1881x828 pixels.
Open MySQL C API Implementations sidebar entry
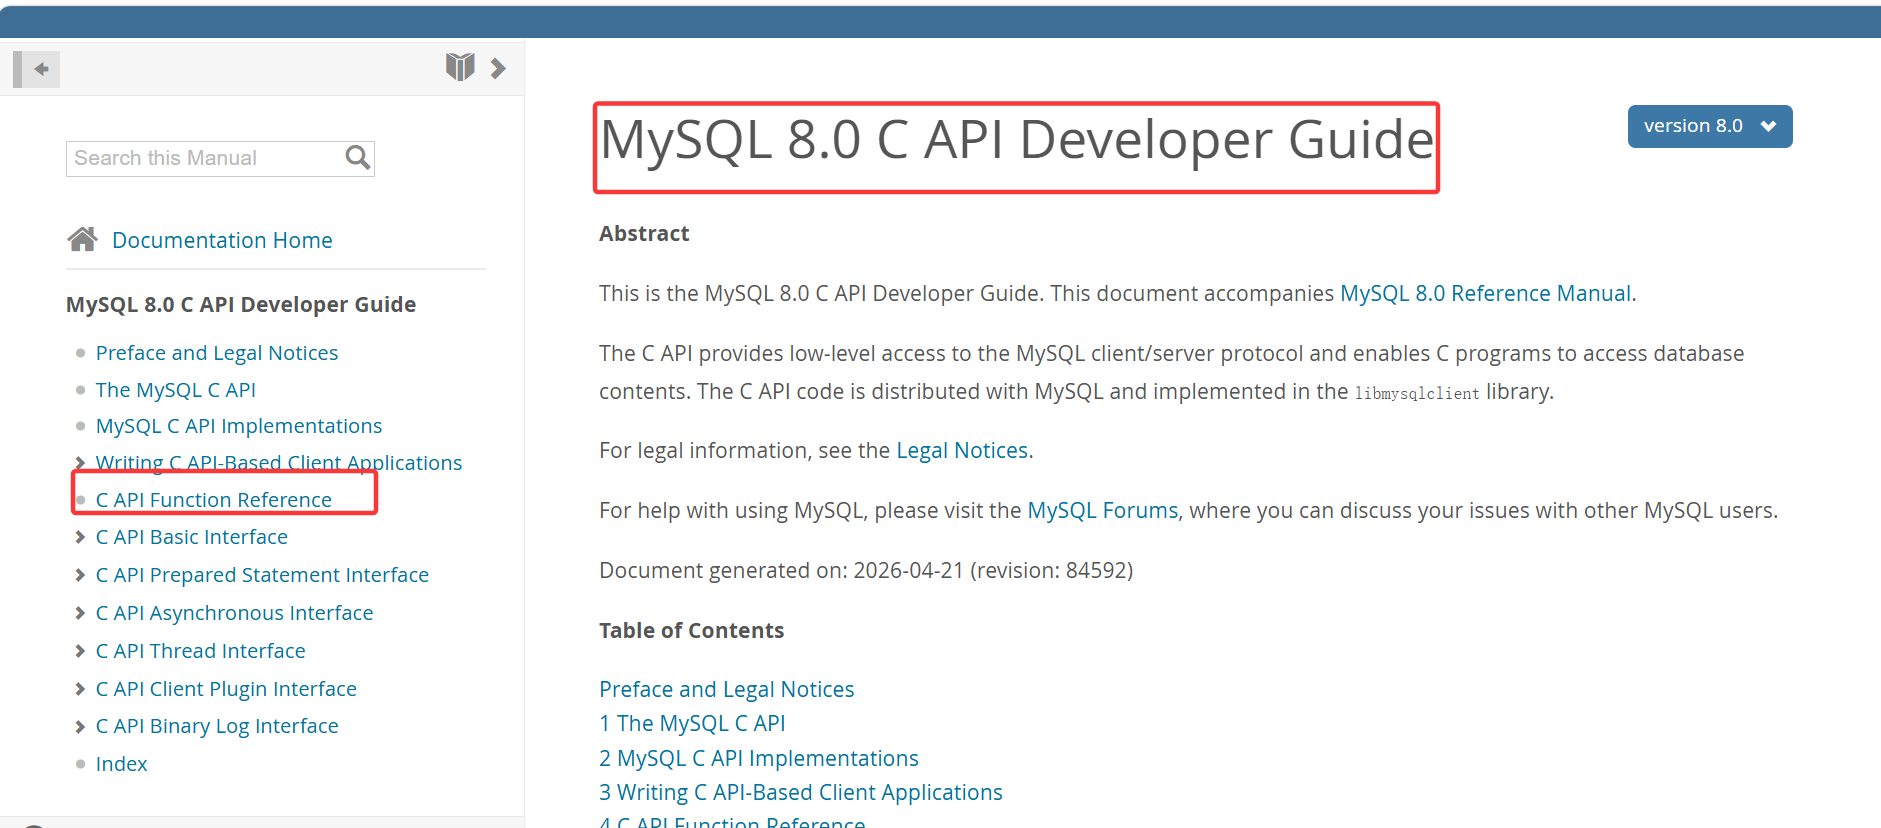click(239, 426)
